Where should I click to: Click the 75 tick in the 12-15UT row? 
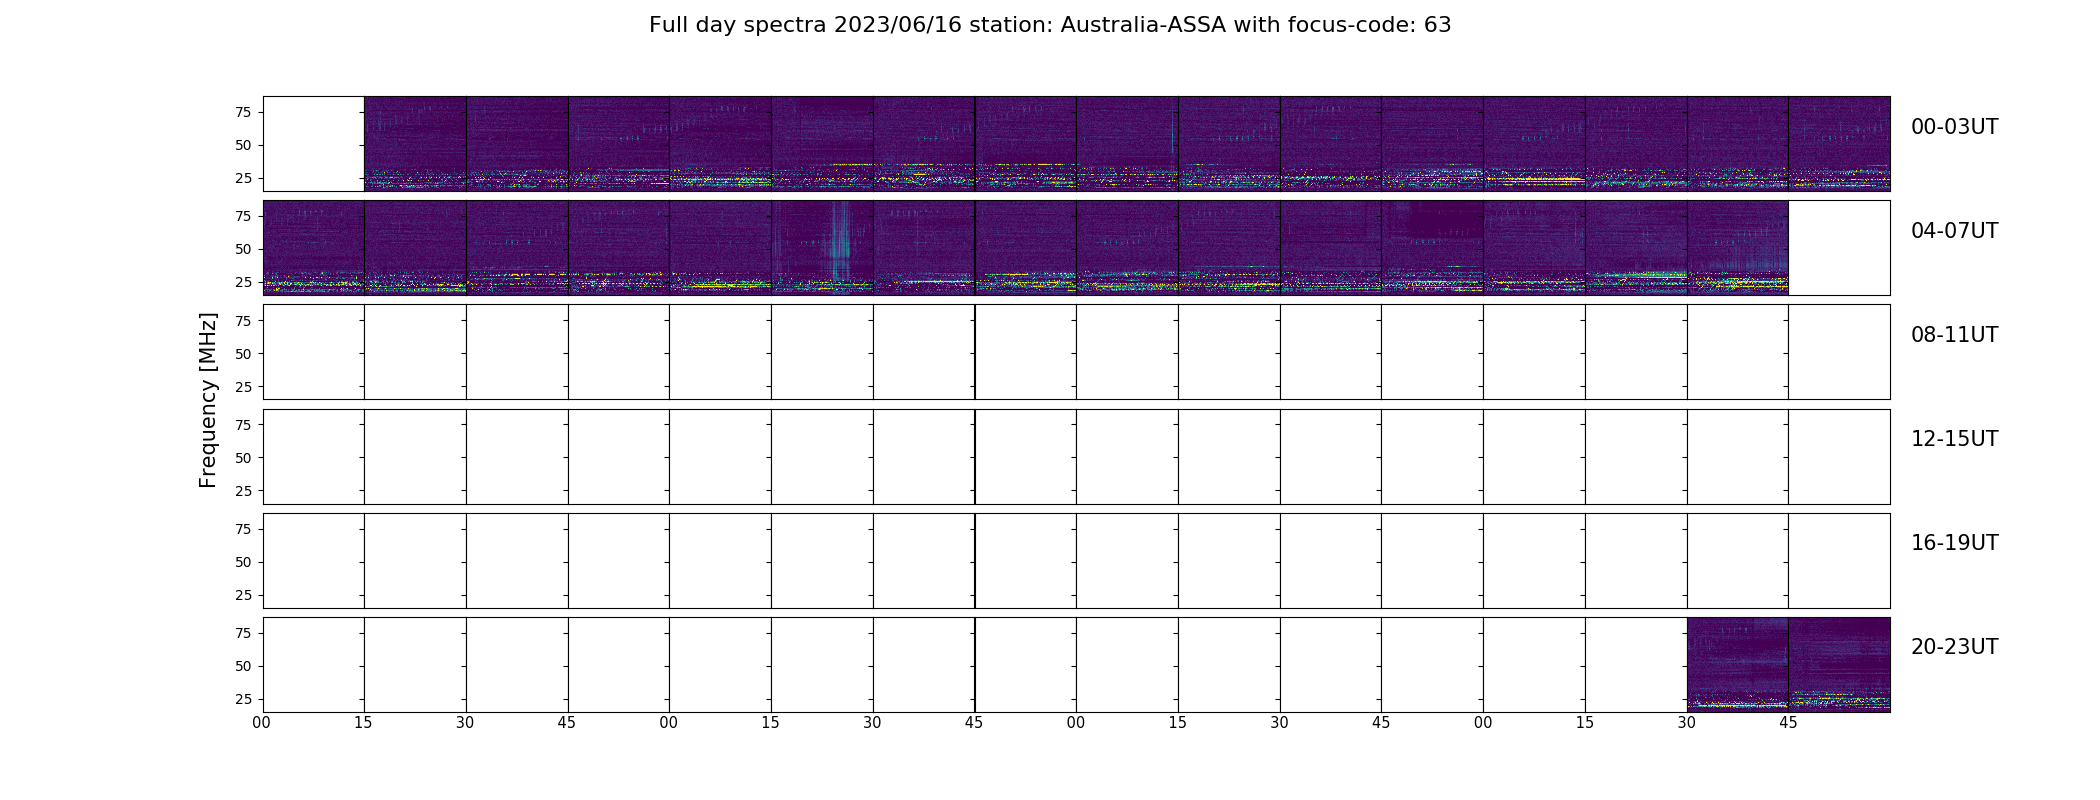click(x=243, y=425)
